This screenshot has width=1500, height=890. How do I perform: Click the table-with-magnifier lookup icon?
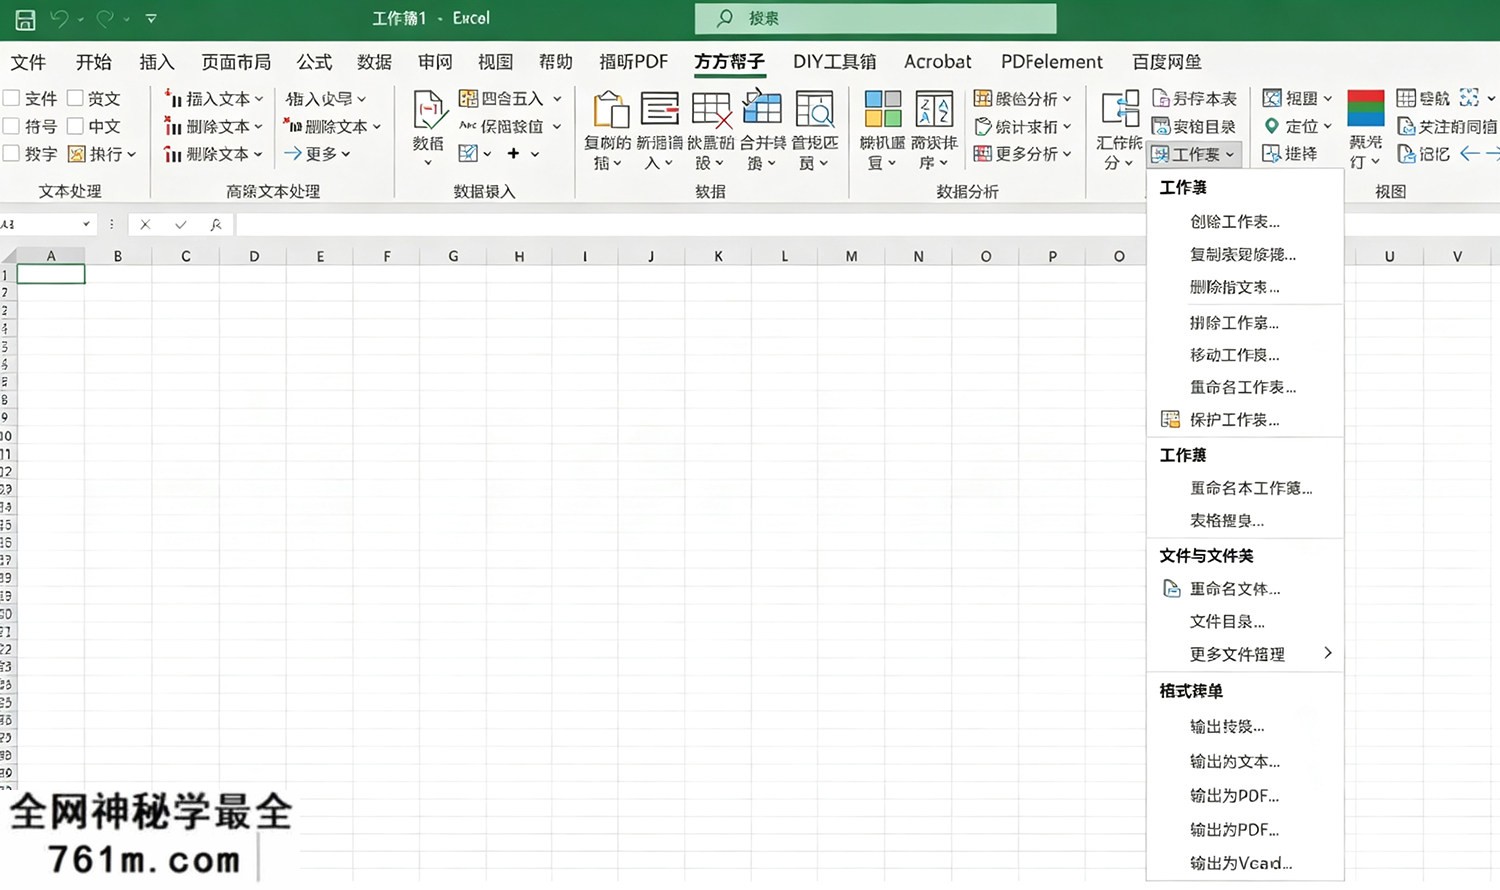click(x=815, y=109)
